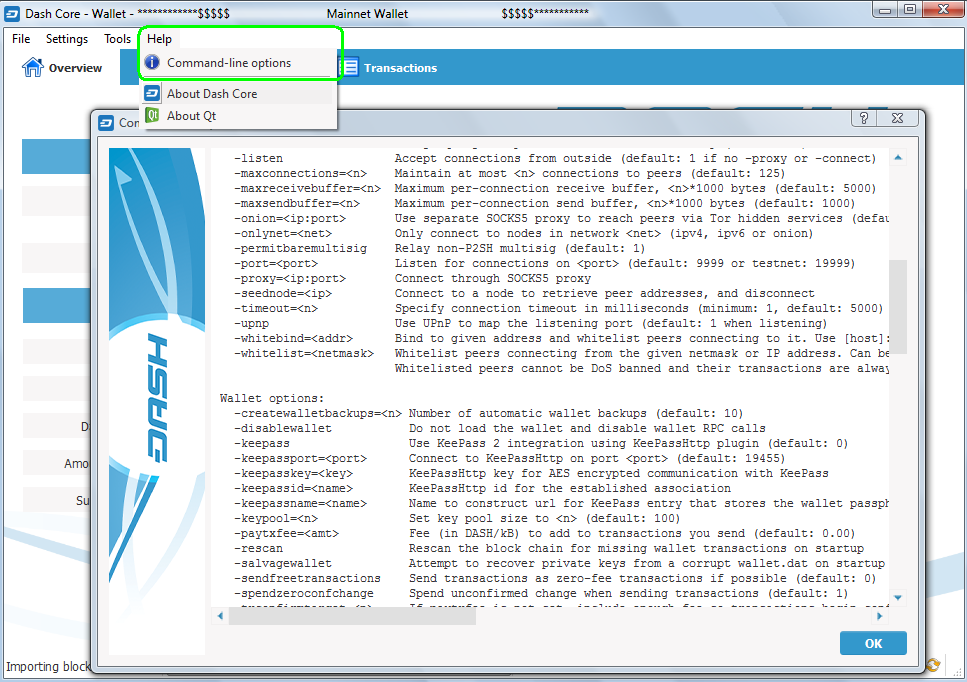The image size is (967, 682).
Task: Click the '-listen' option text
Action: (258, 158)
